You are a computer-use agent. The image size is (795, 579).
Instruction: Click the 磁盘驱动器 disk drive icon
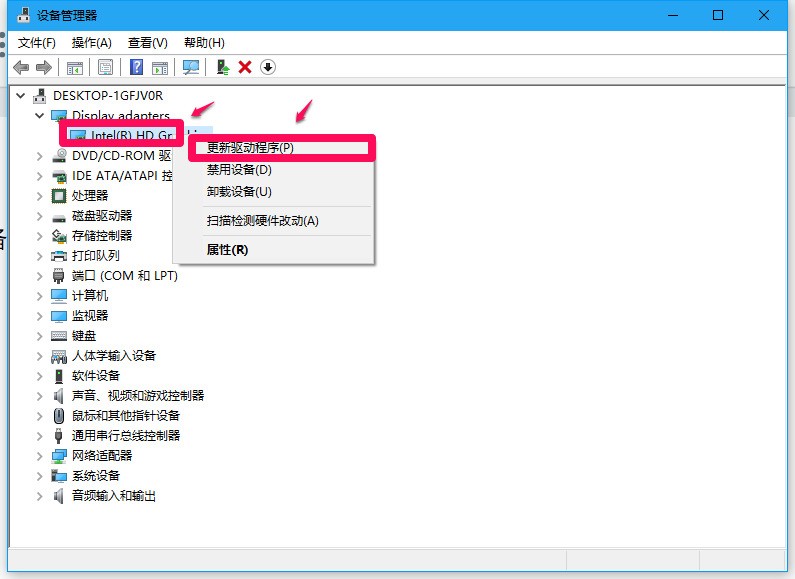pos(59,218)
